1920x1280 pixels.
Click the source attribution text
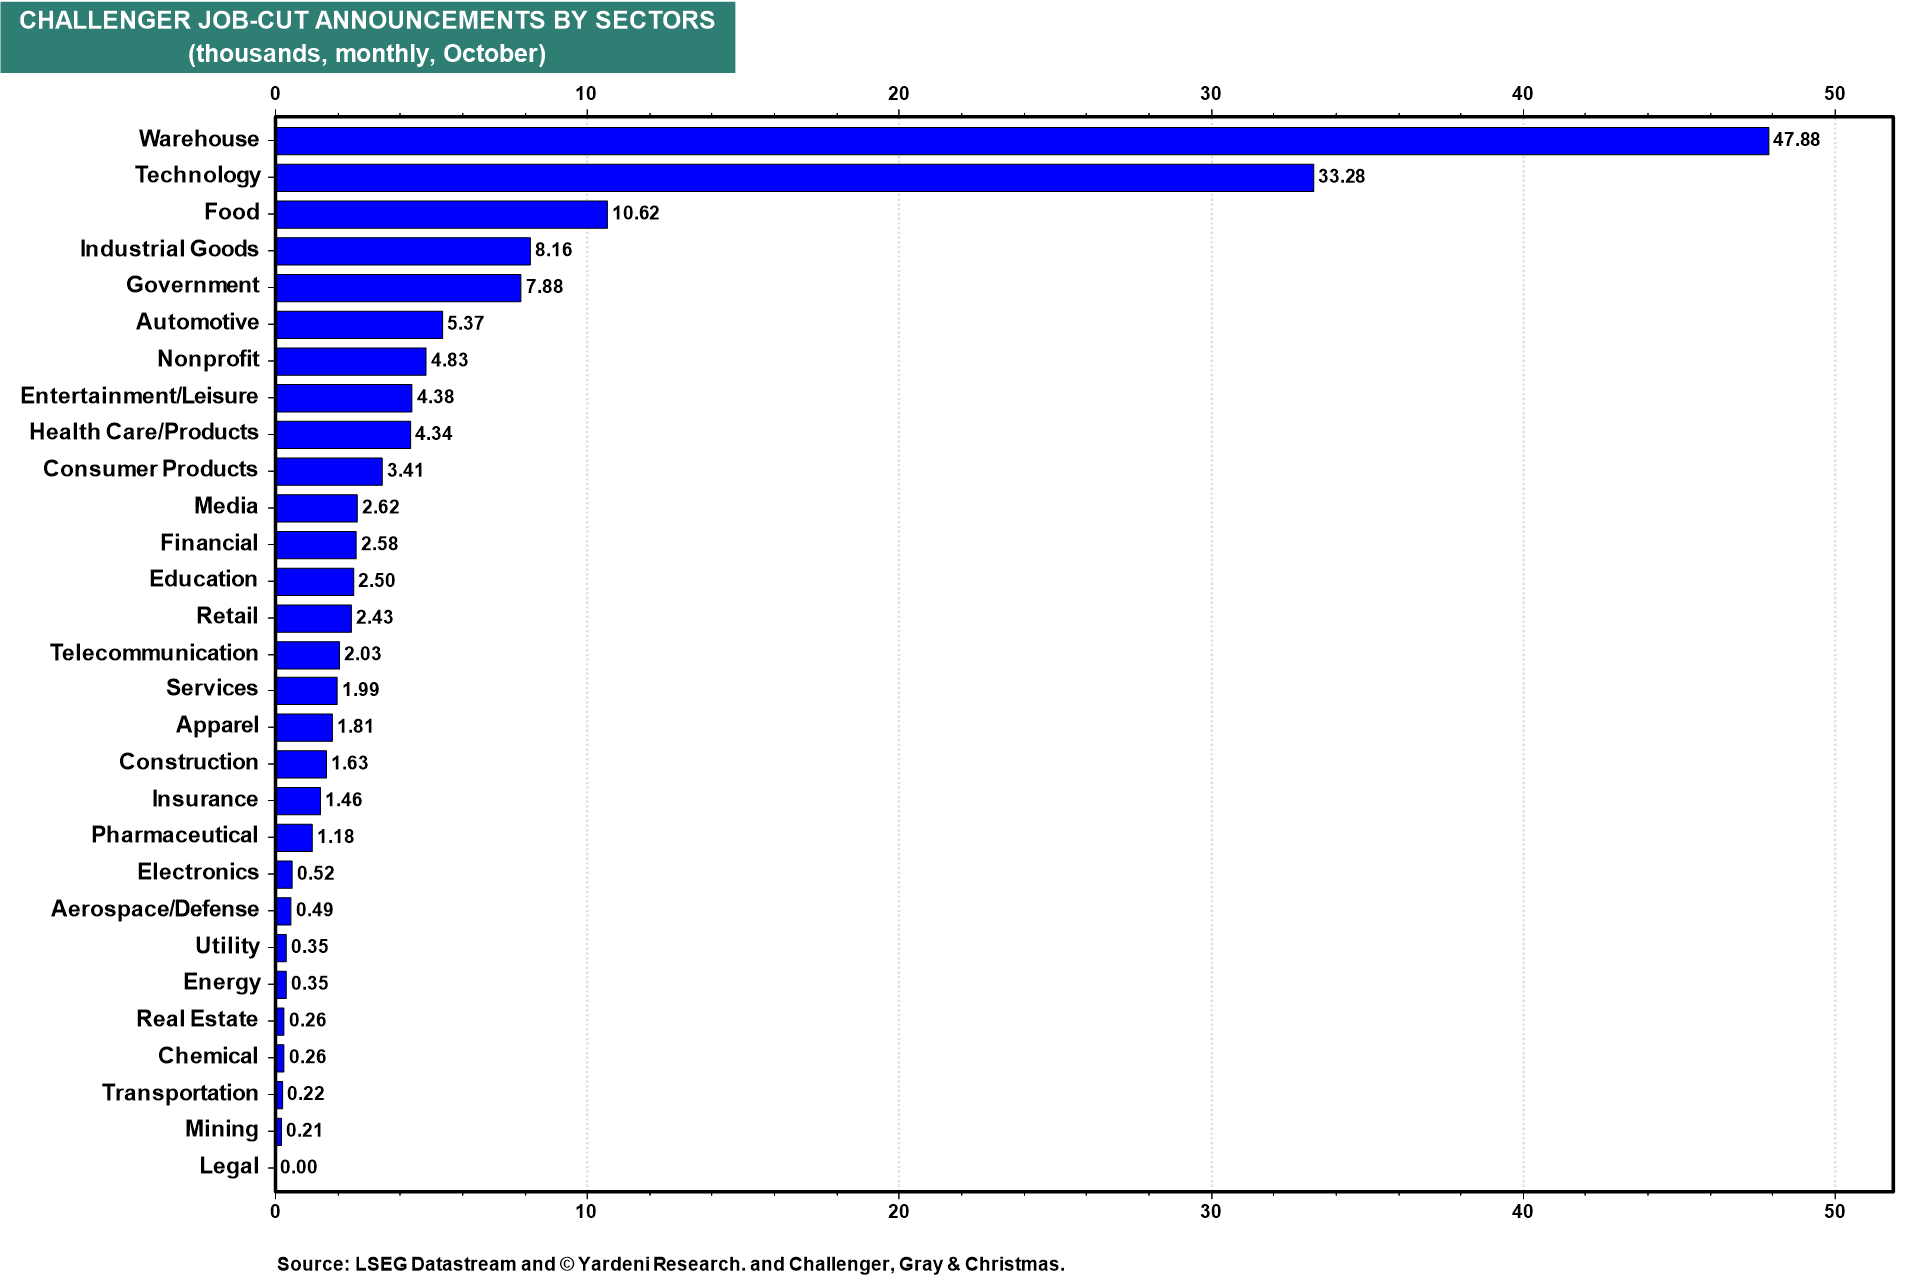point(670,1264)
